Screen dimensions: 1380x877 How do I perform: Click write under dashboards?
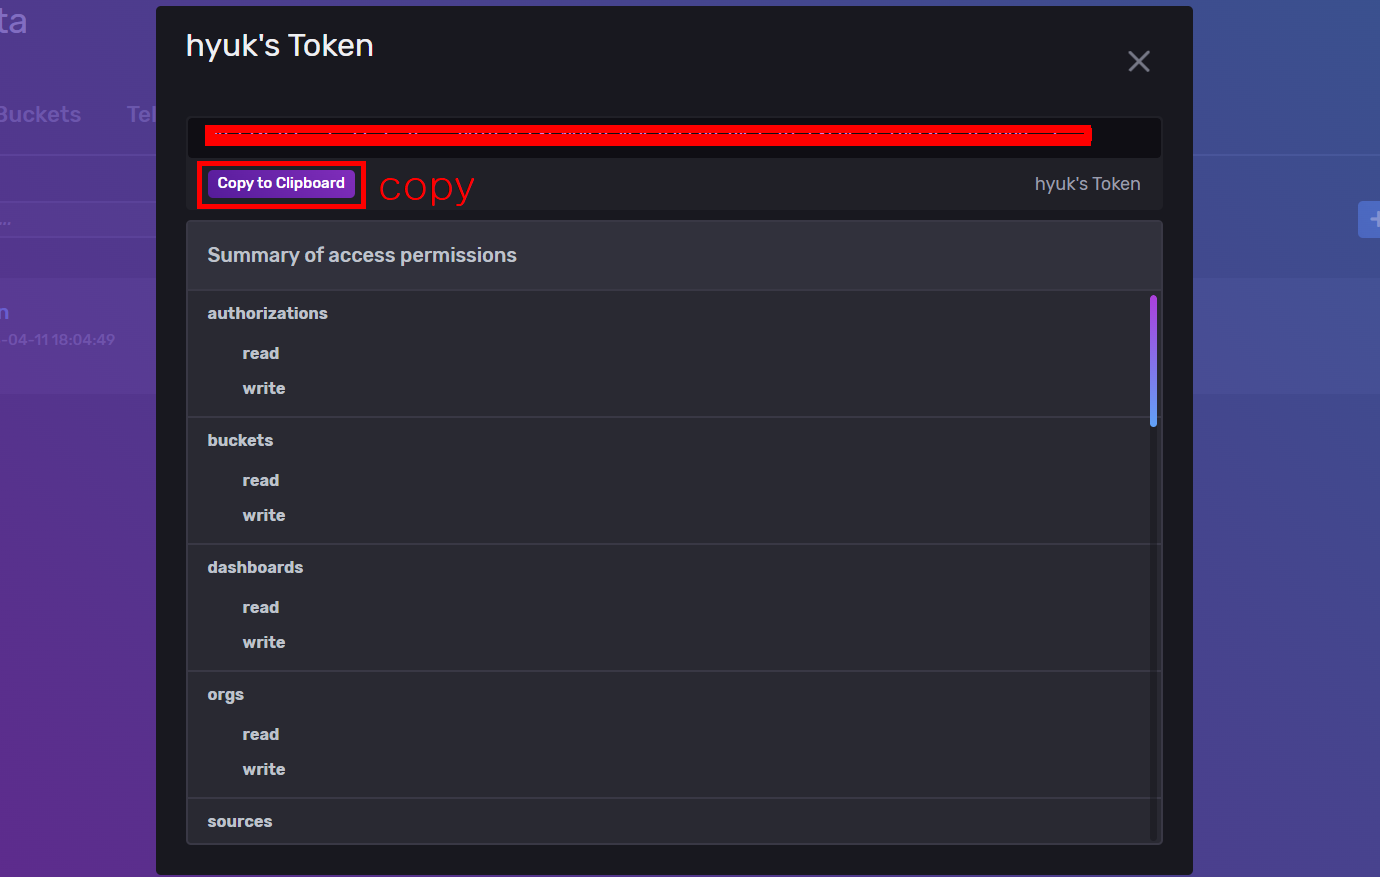263,642
